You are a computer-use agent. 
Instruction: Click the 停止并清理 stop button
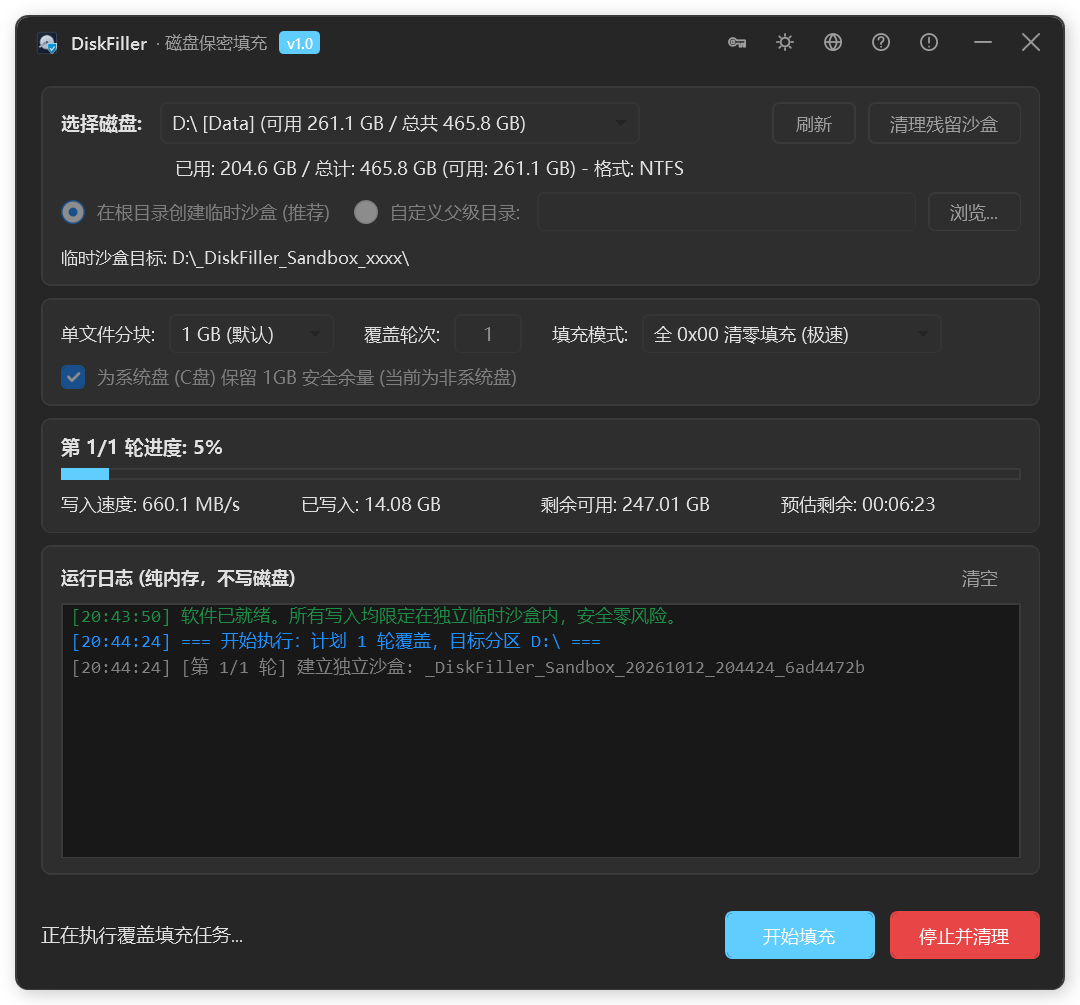964,935
